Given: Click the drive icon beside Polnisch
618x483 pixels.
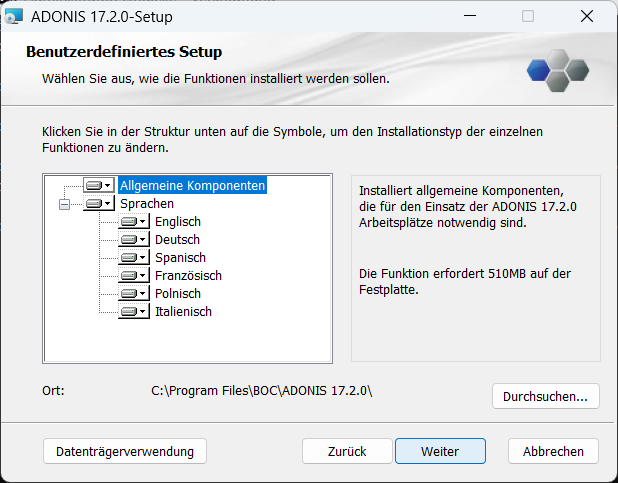Looking at the screenshot, I should click(133, 294).
